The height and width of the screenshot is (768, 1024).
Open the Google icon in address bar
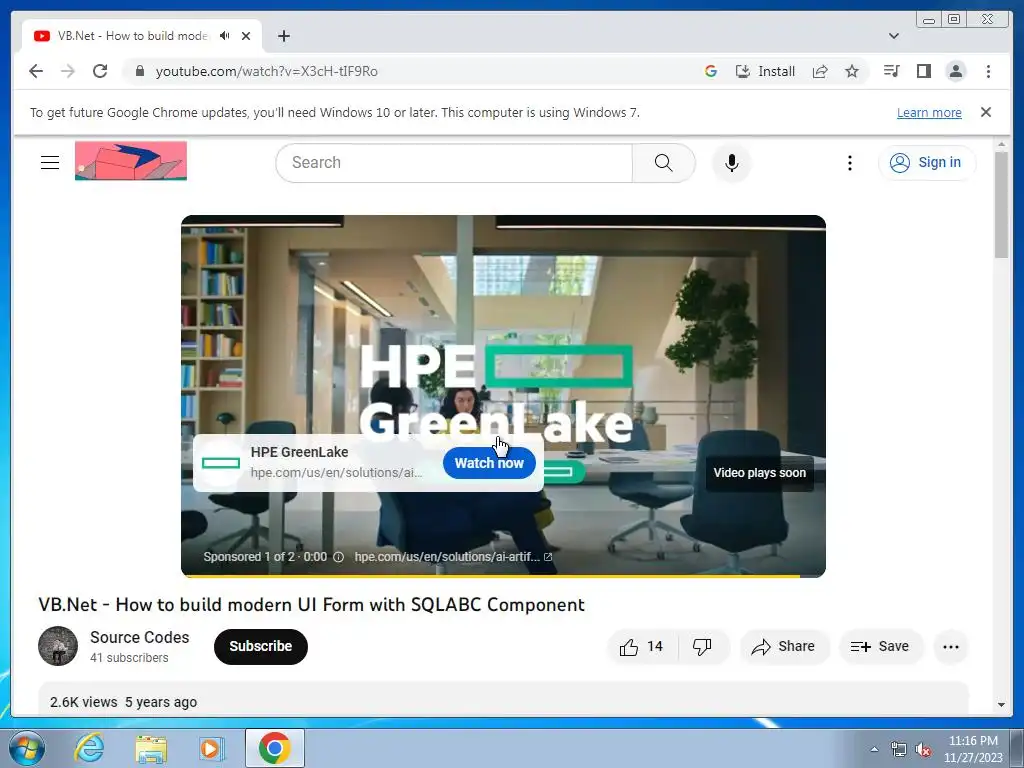[711, 71]
